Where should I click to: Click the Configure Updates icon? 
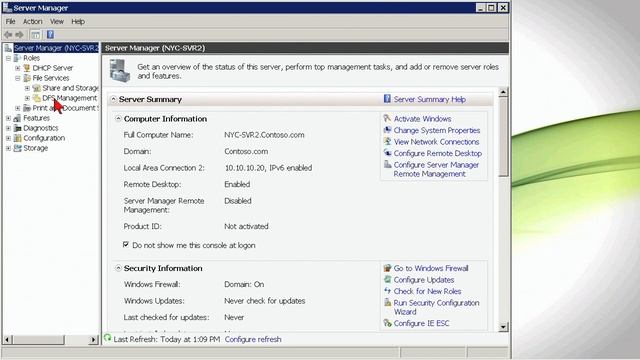tap(387, 279)
